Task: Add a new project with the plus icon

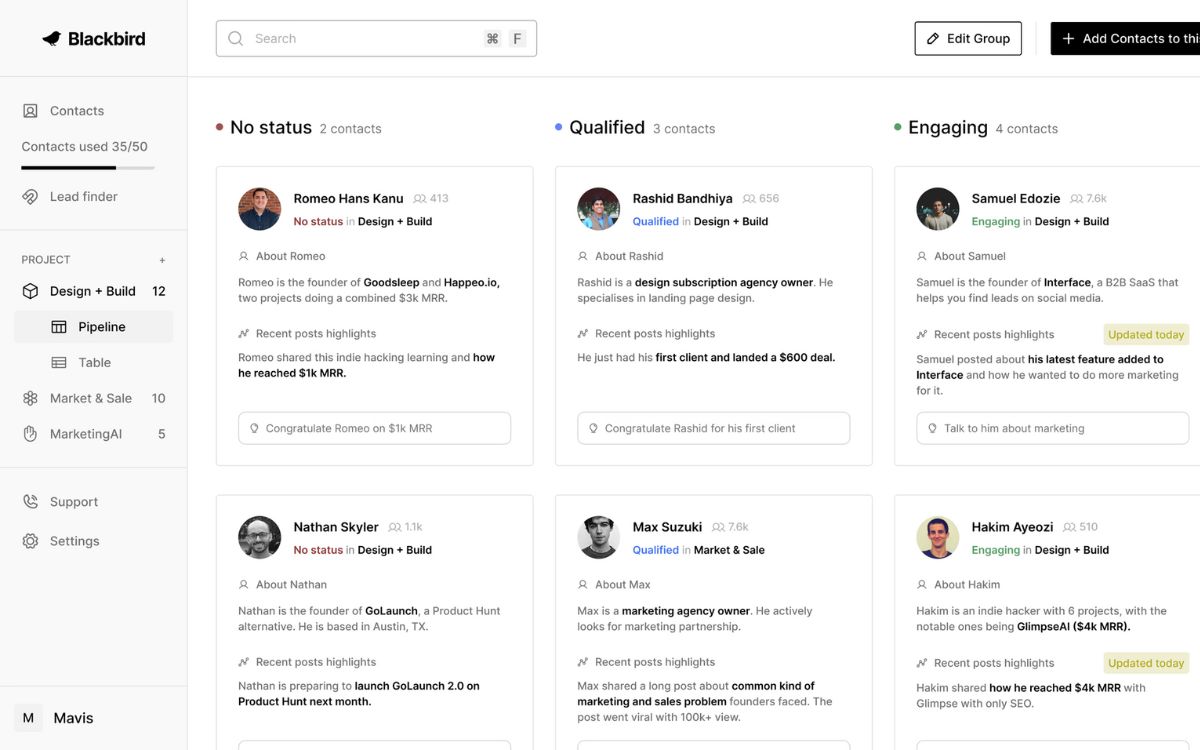Action: point(162,260)
